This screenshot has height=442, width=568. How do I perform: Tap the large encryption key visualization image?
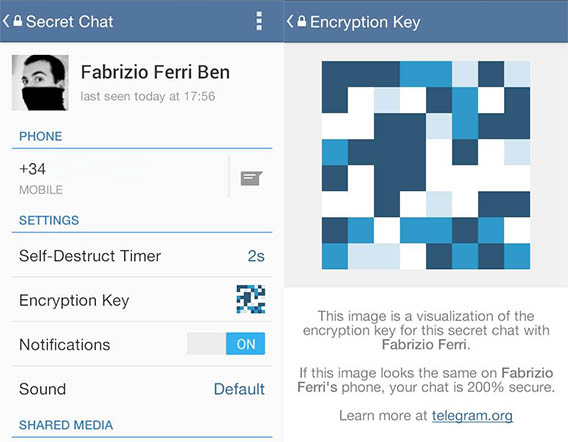coord(426,165)
